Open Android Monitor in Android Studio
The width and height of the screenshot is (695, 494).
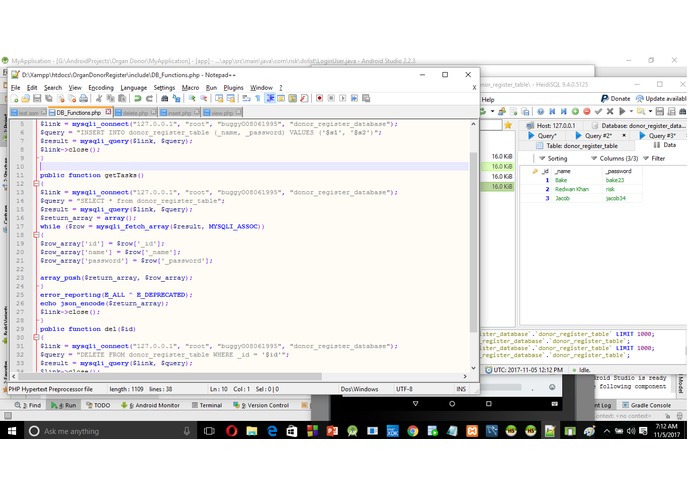click(150, 405)
